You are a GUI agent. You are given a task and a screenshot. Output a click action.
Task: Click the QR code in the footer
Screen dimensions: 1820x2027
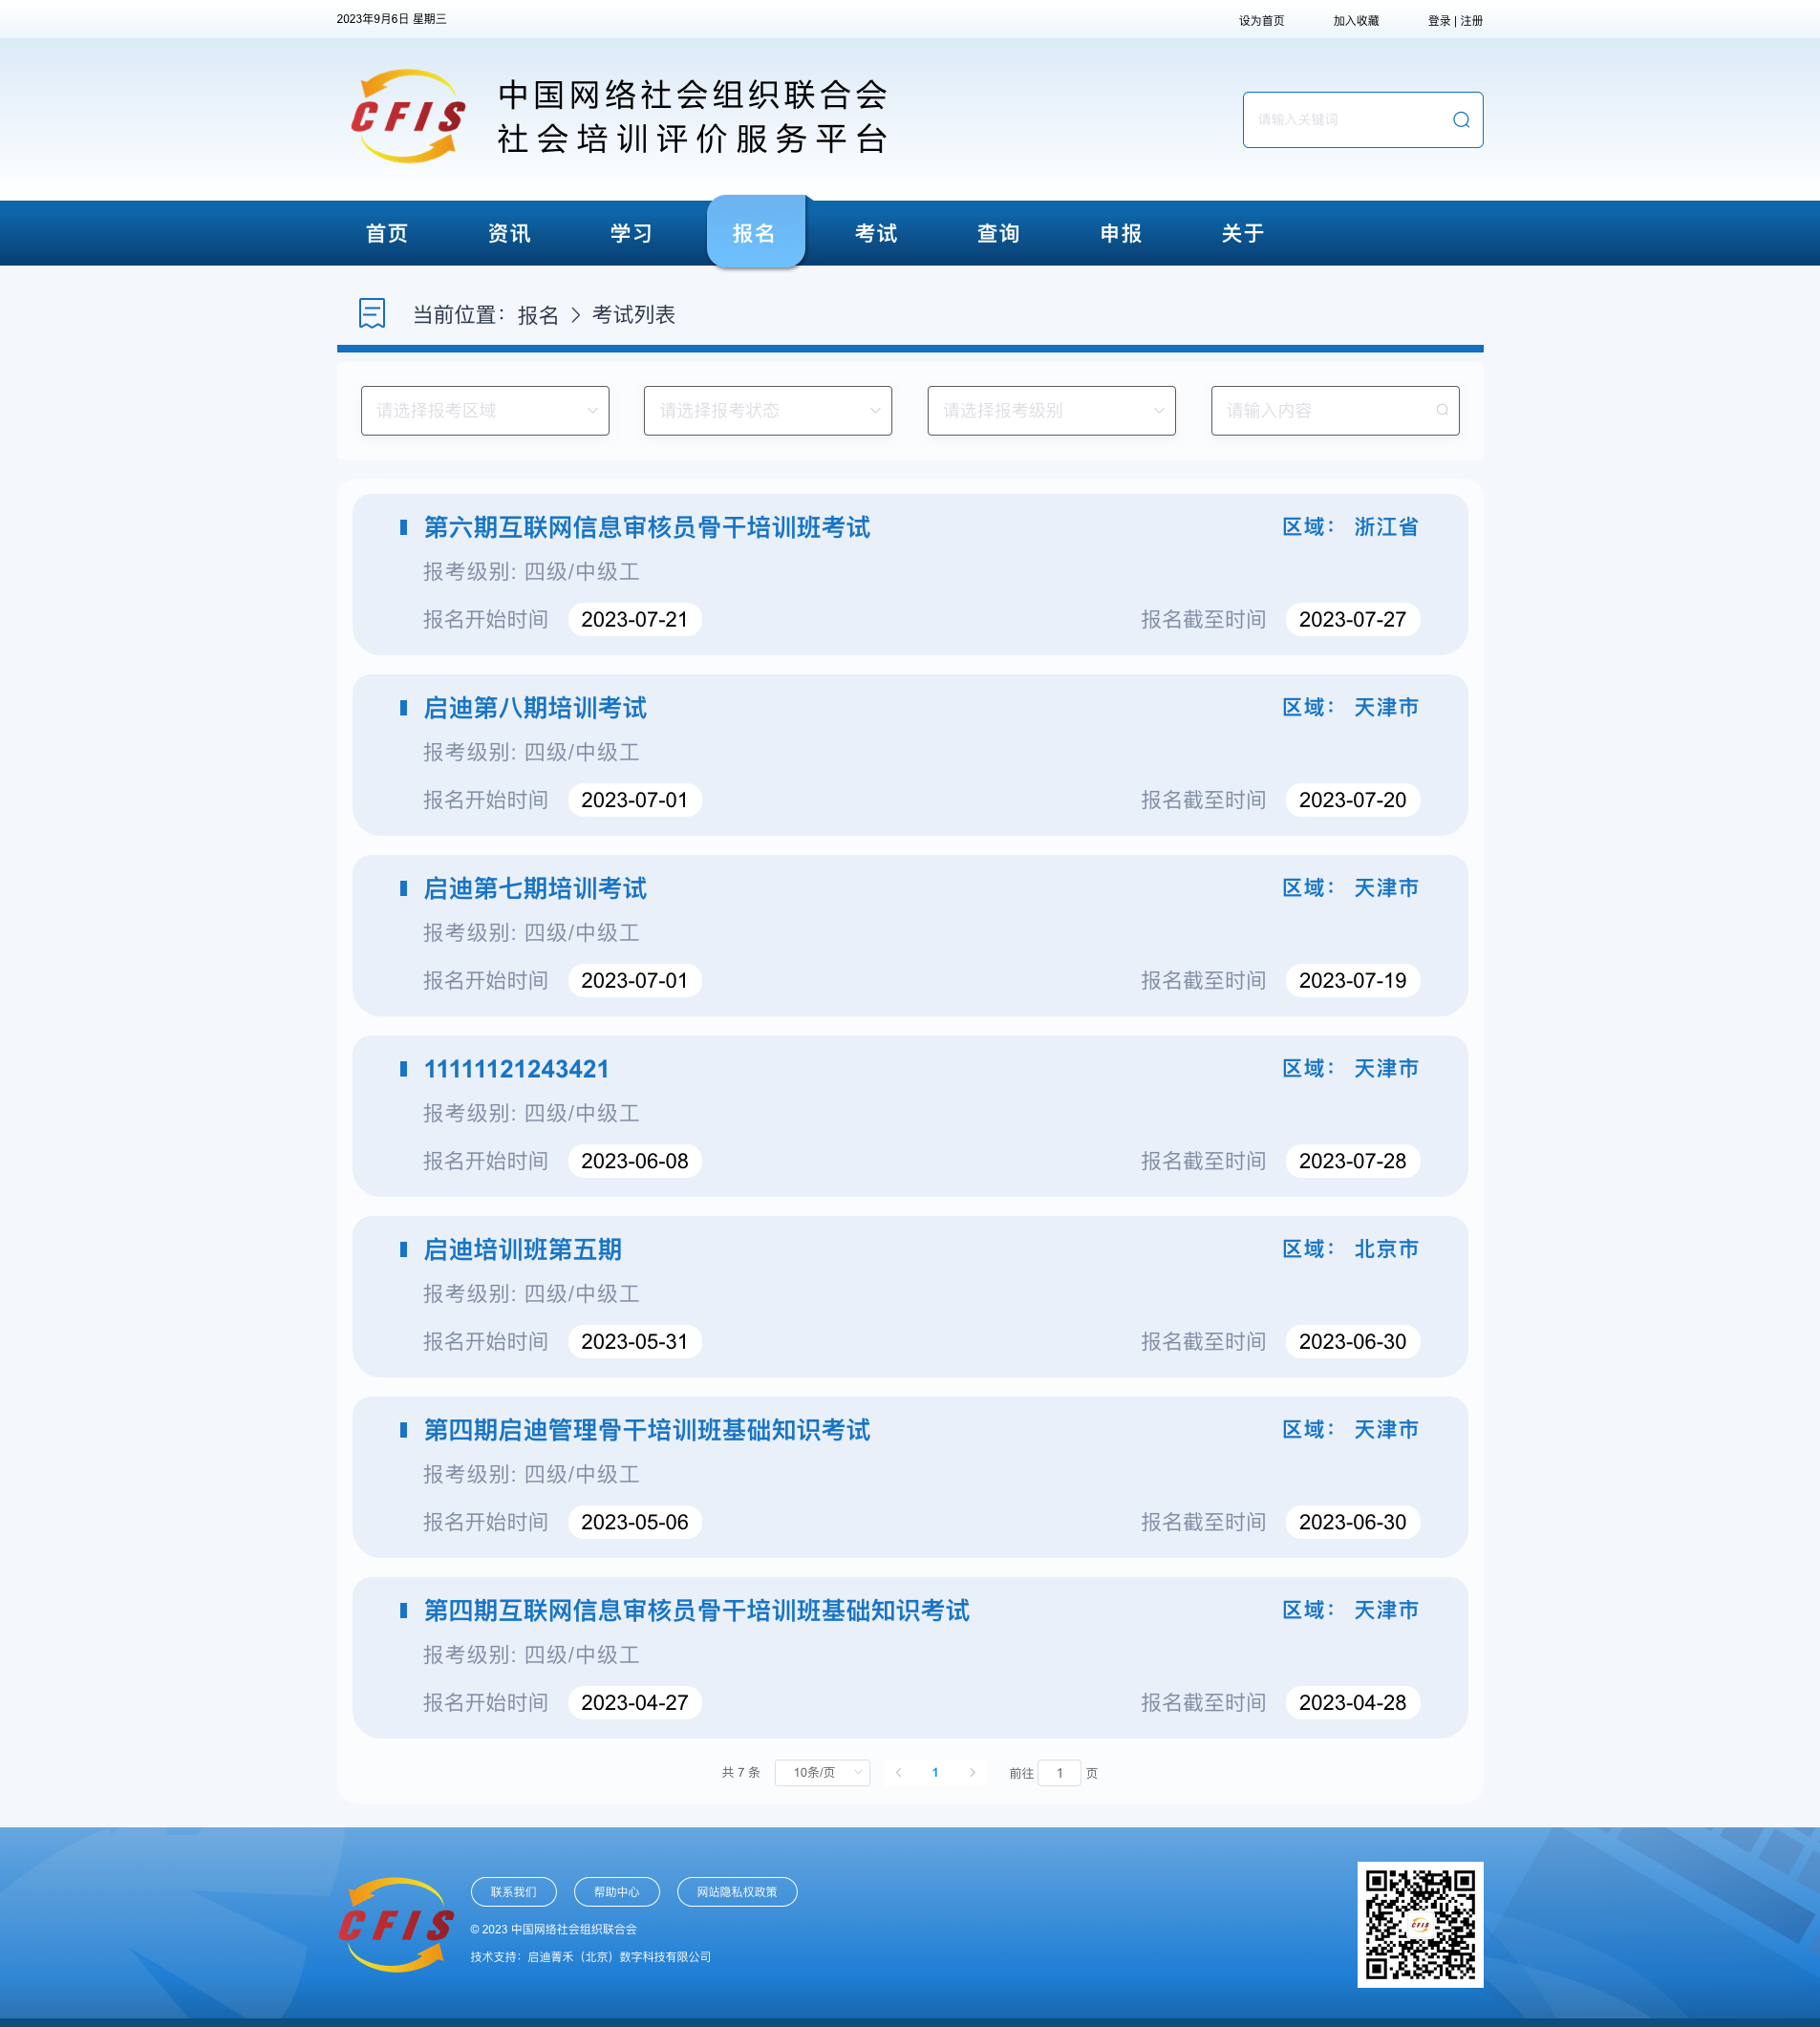pyautogui.click(x=1419, y=1924)
